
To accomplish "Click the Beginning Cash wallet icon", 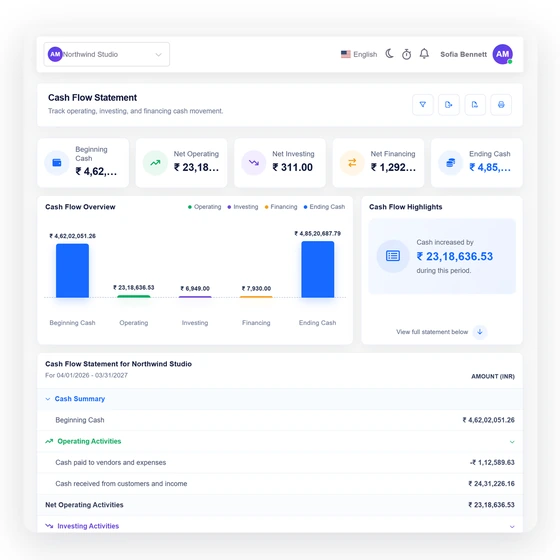I will (x=57, y=163).
